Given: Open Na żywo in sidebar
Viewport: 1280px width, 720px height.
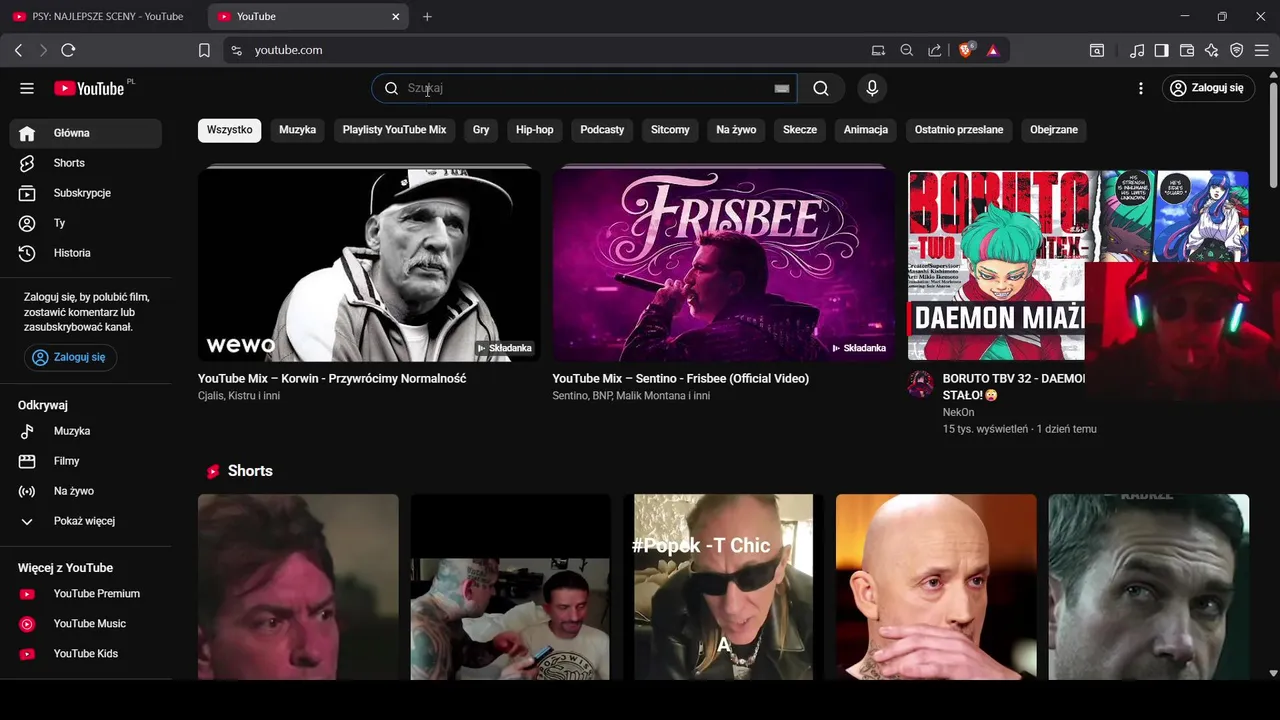Looking at the screenshot, I should click(x=86, y=491).
